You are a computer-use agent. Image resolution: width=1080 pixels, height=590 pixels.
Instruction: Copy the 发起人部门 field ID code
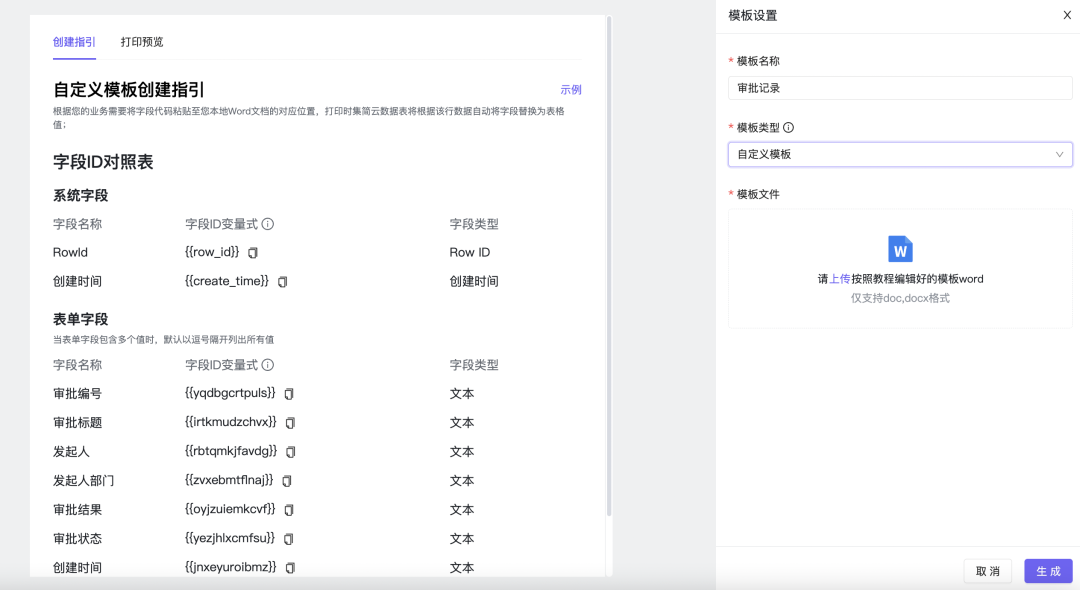pos(287,481)
